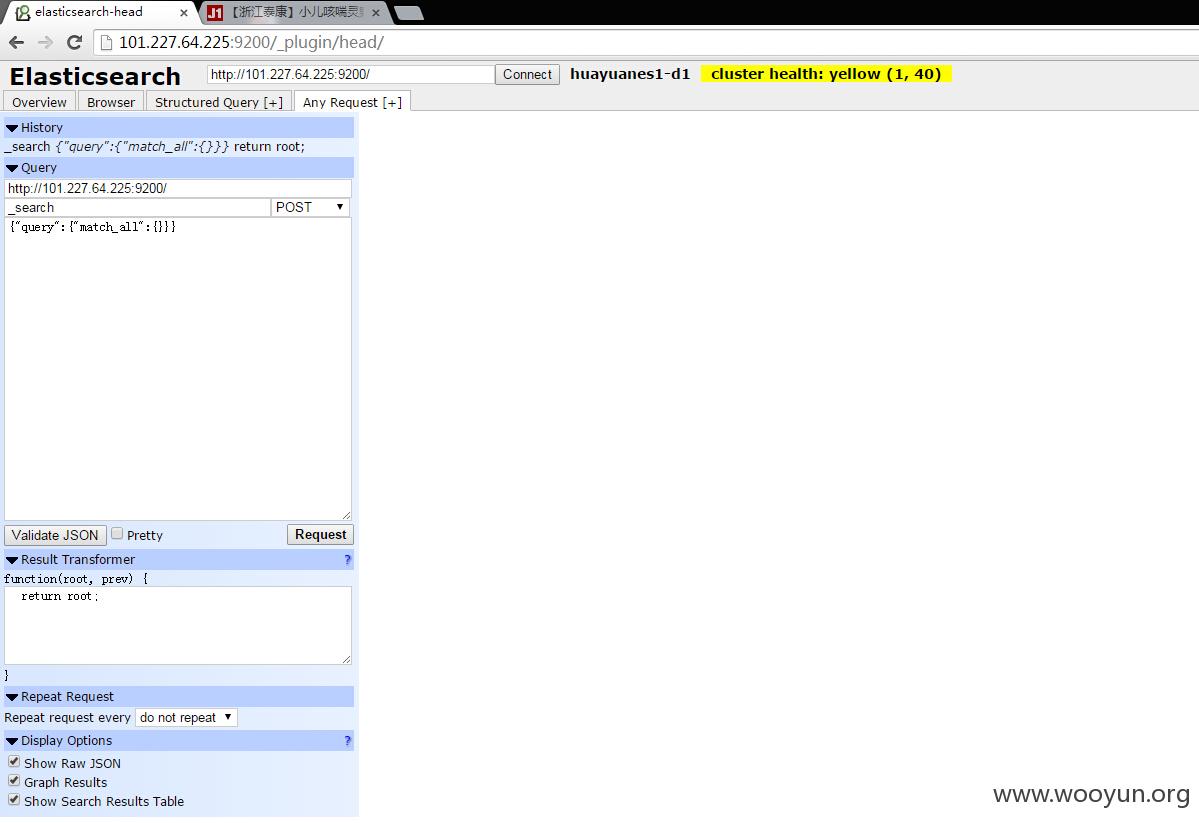Image resolution: width=1199 pixels, height=823 pixels.
Task: Open the Structured Query [+] tab
Action: (x=219, y=102)
